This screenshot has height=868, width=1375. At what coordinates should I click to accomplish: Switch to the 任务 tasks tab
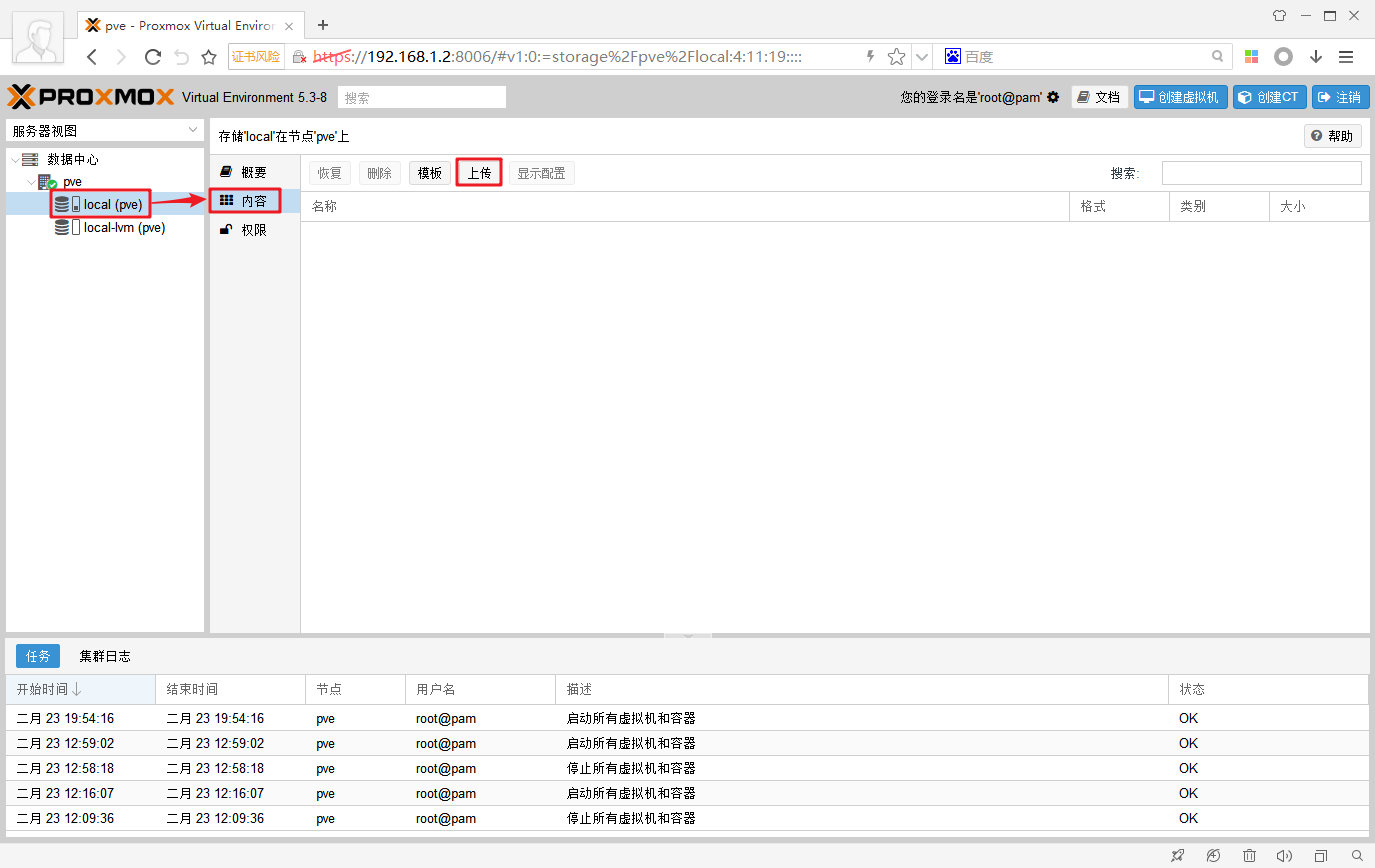coord(38,656)
